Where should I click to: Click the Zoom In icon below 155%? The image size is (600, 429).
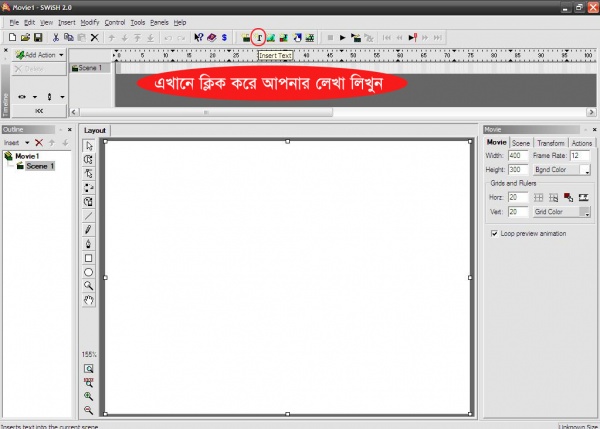click(88, 396)
